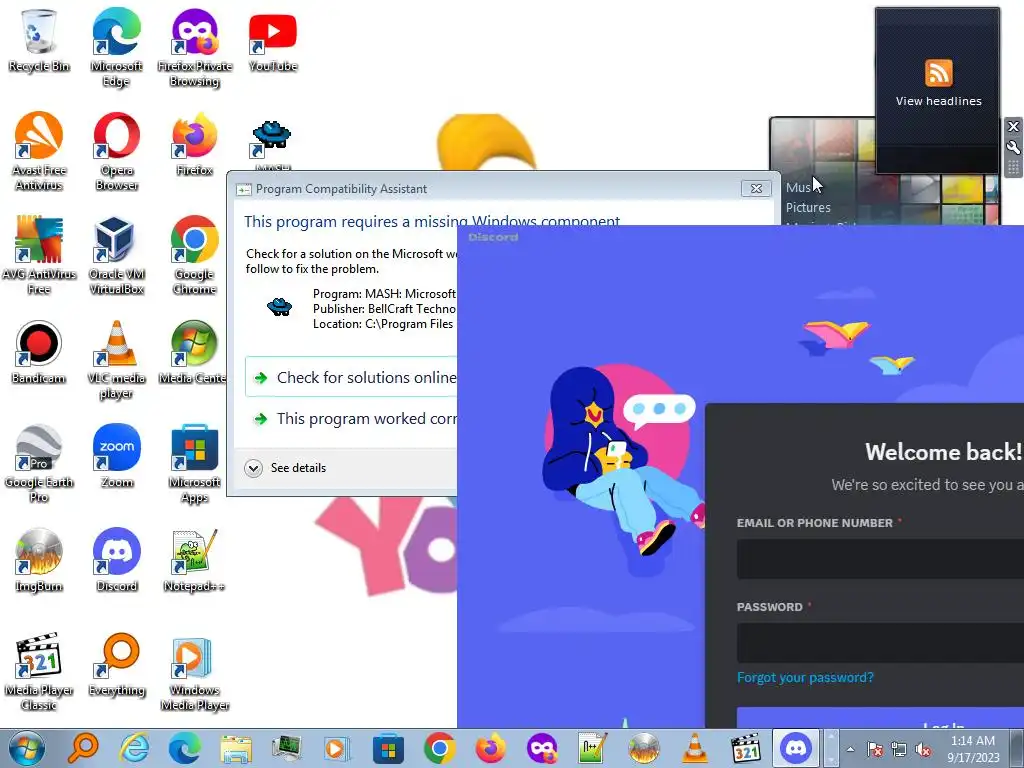Viewport: 1024px width, 768px height.
Task: Open Microsoft Store apps from the taskbar
Action: click(x=389, y=748)
